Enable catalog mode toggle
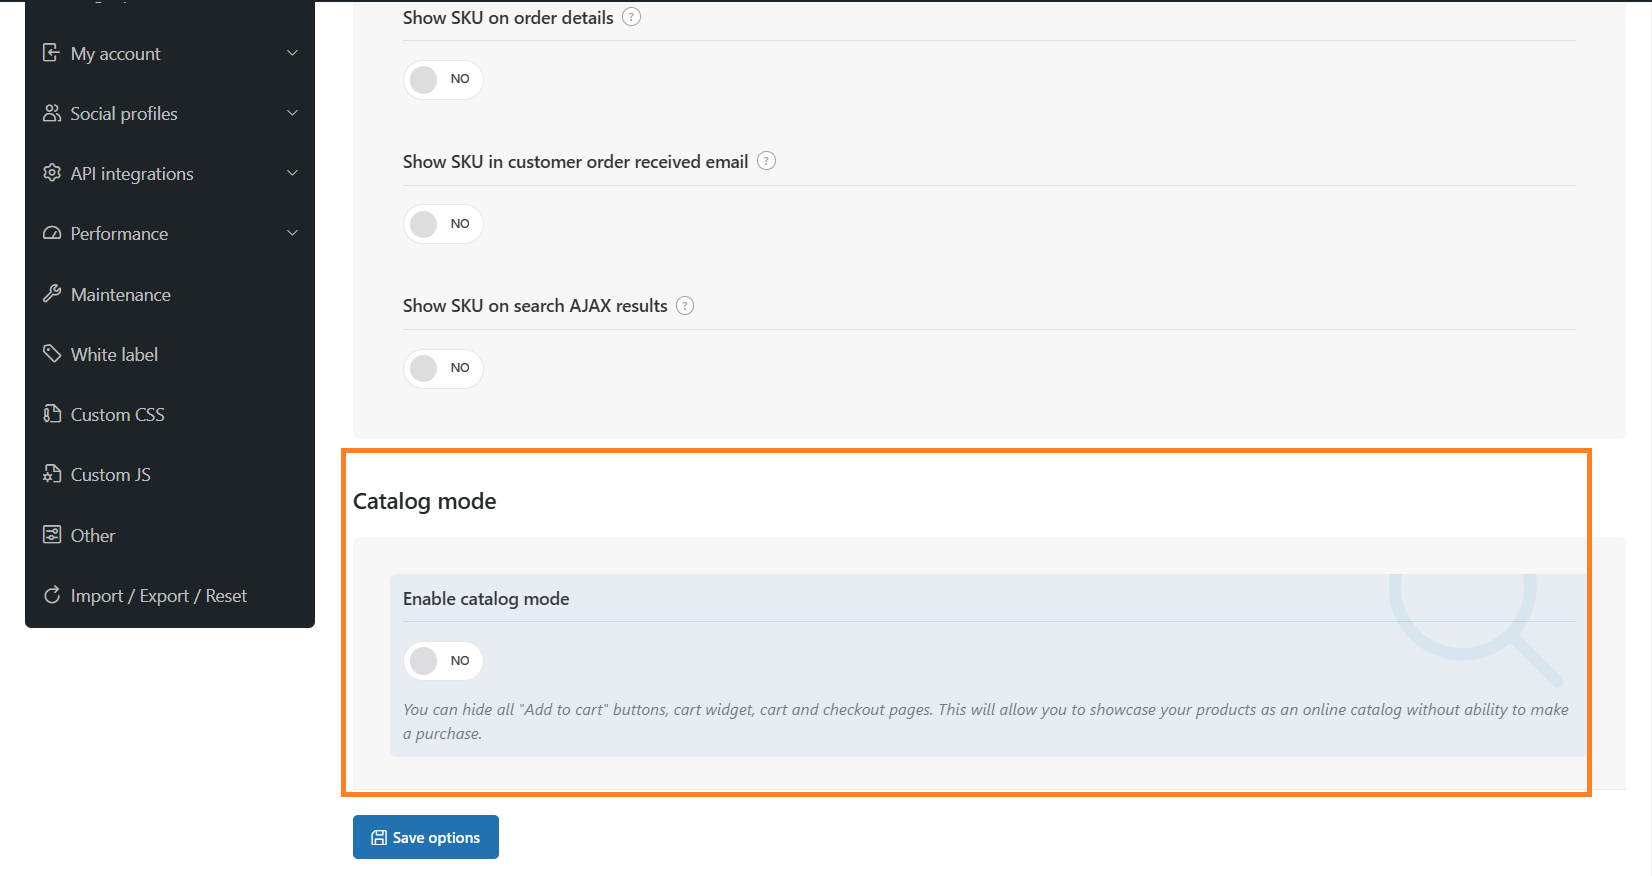The image size is (1652, 876). click(443, 661)
